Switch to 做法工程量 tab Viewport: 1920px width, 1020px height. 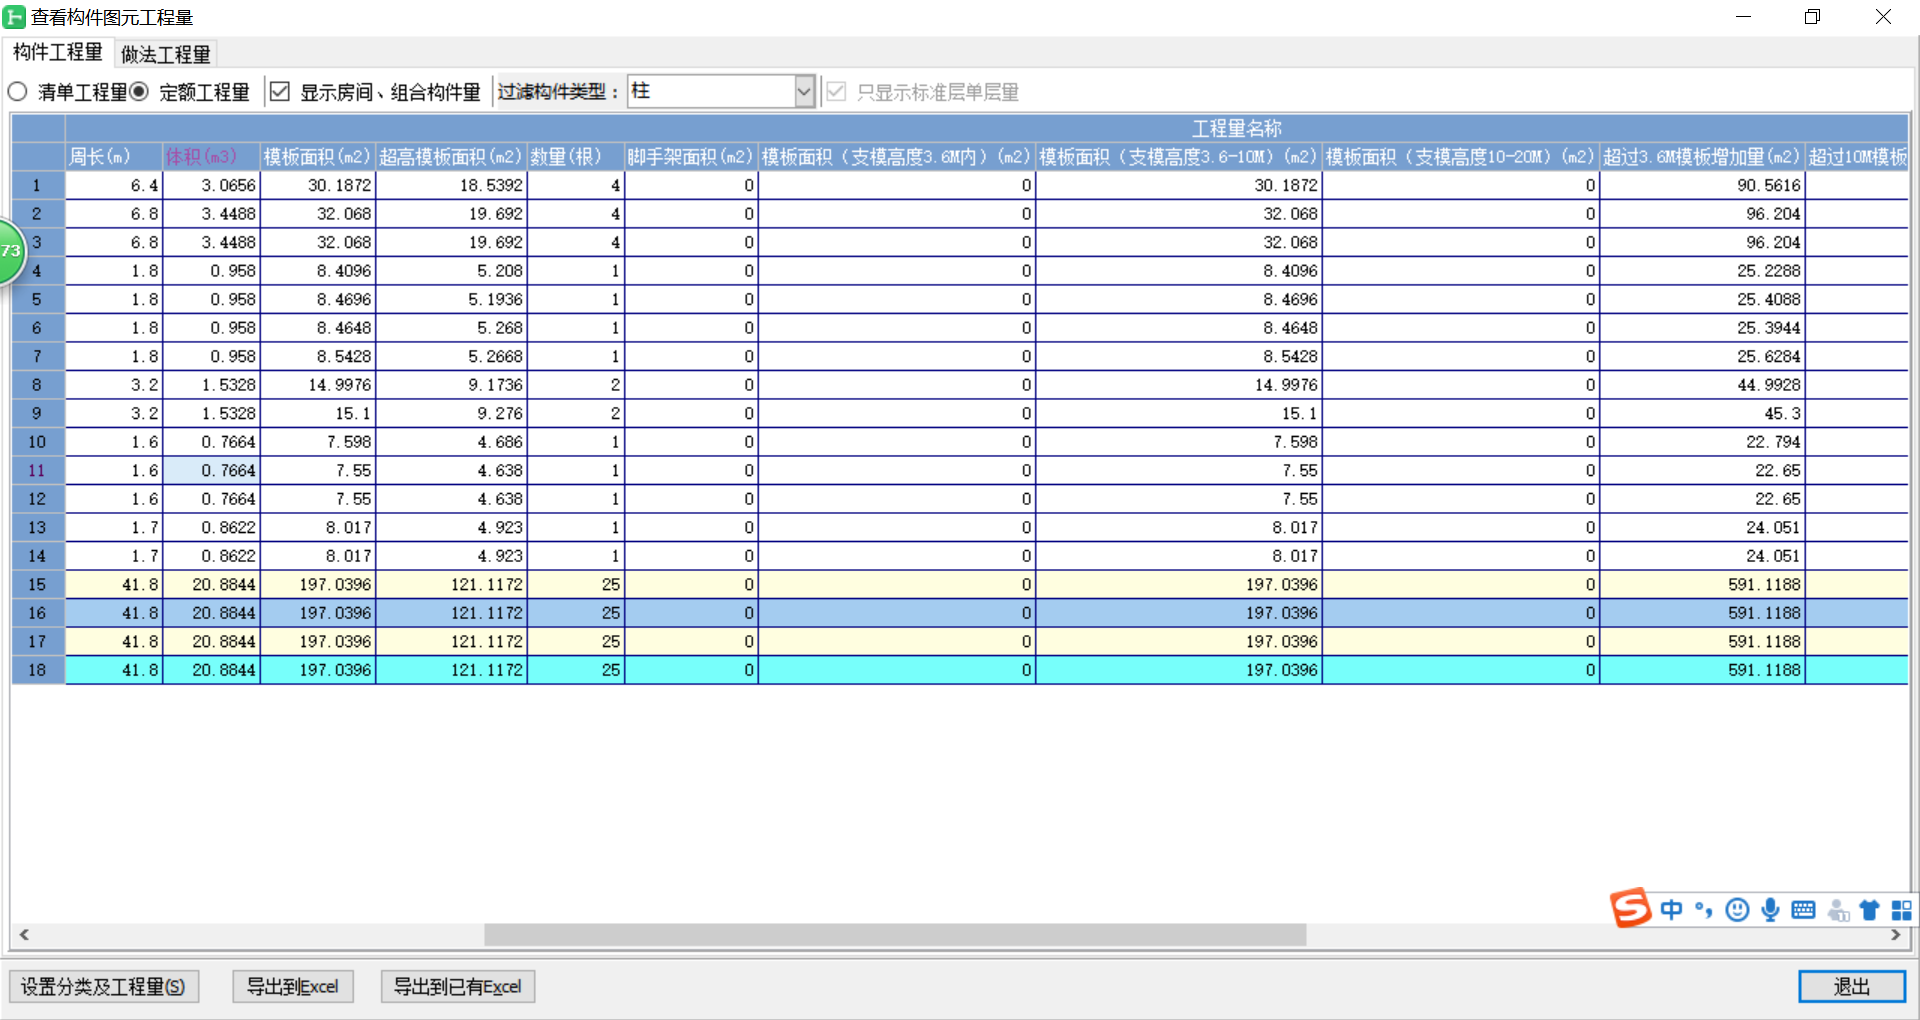[x=166, y=54]
